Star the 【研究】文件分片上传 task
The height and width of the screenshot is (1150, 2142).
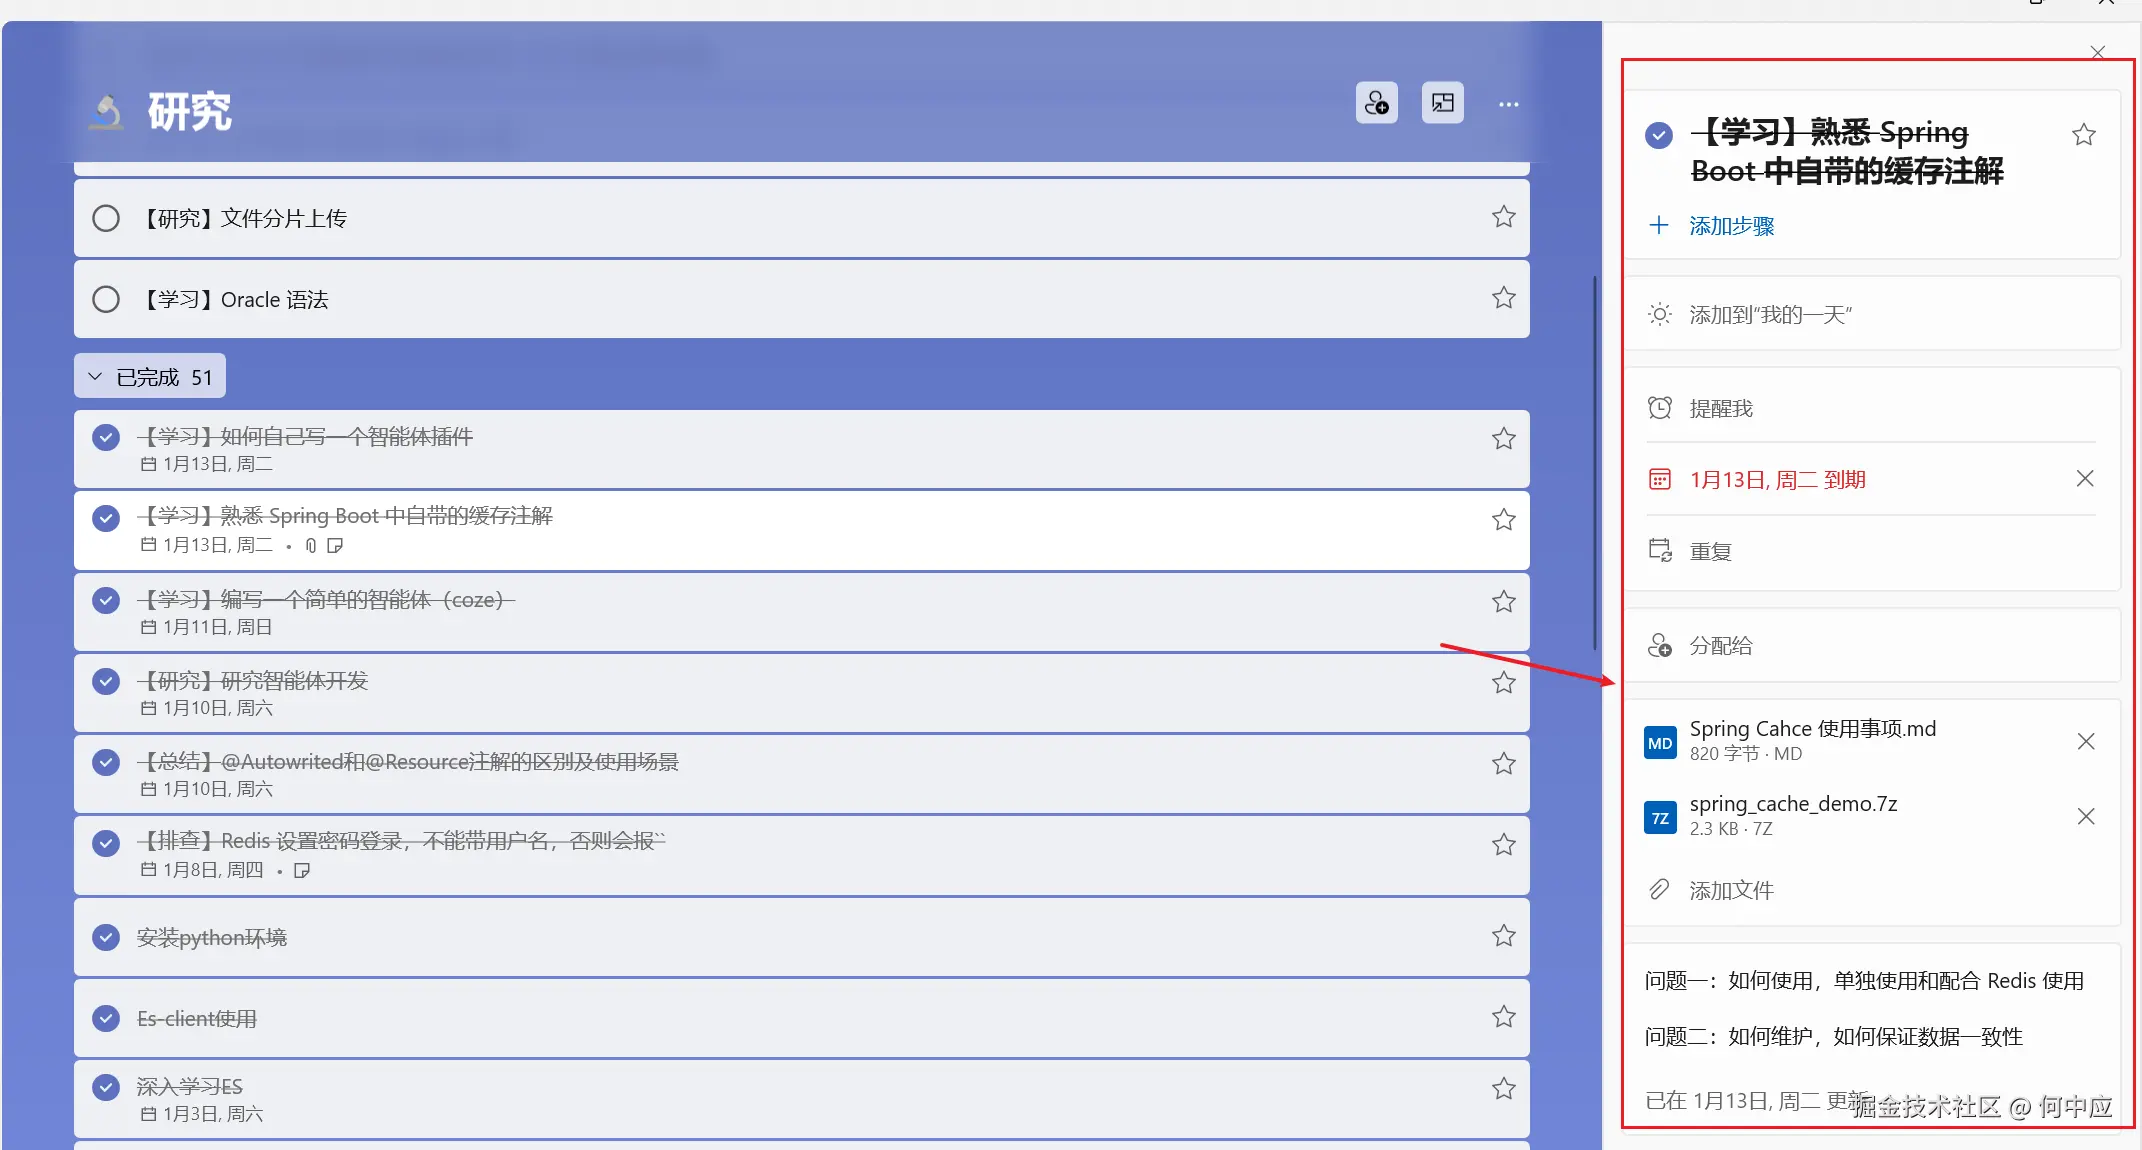(1503, 217)
